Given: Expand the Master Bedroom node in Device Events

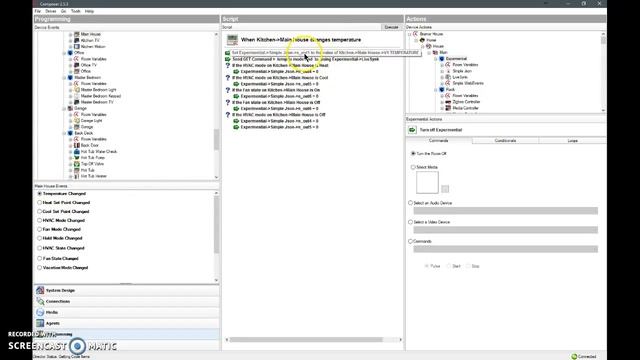Looking at the screenshot, I should 64,78.
